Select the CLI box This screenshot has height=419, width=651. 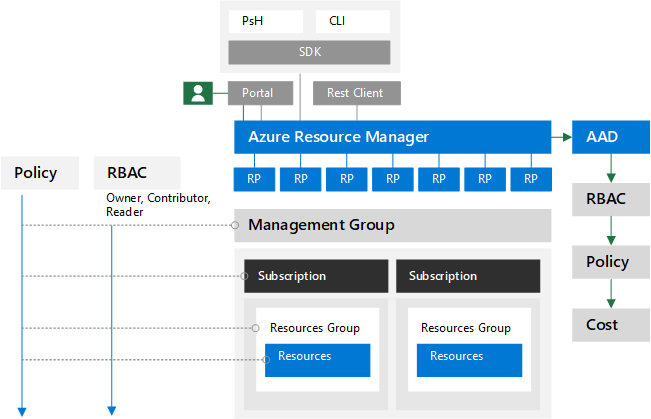[x=352, y=21]
